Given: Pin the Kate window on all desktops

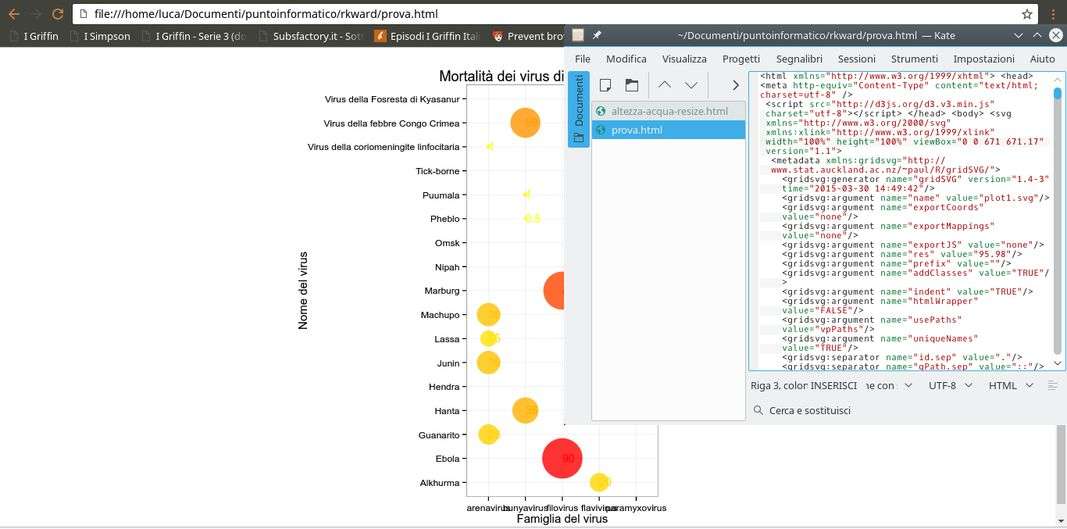Looking at the screenshot, I should [597, 35].
